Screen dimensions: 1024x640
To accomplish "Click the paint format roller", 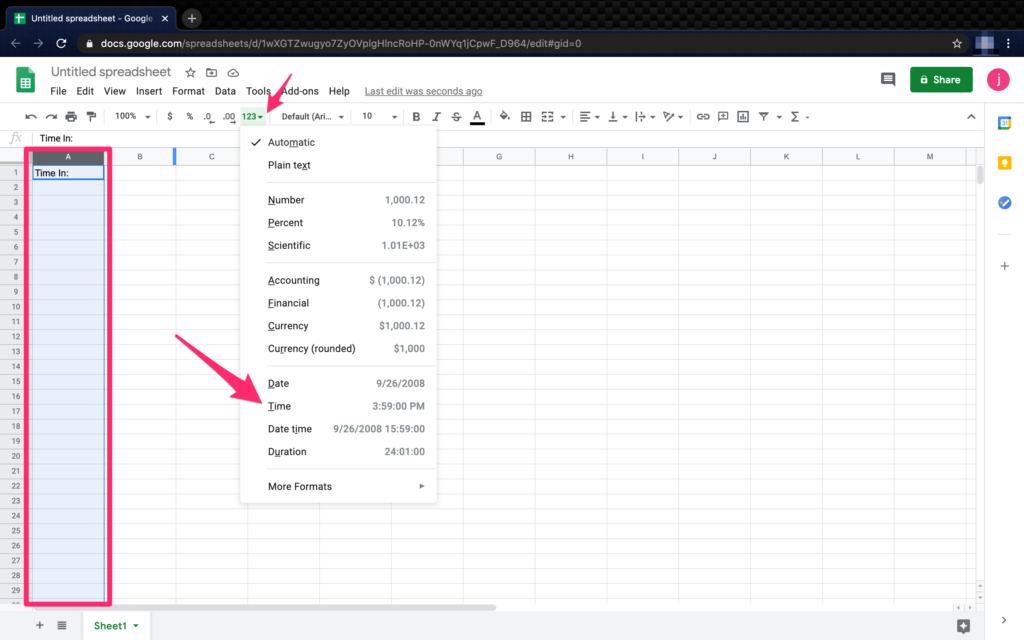I will click(91, 117).
